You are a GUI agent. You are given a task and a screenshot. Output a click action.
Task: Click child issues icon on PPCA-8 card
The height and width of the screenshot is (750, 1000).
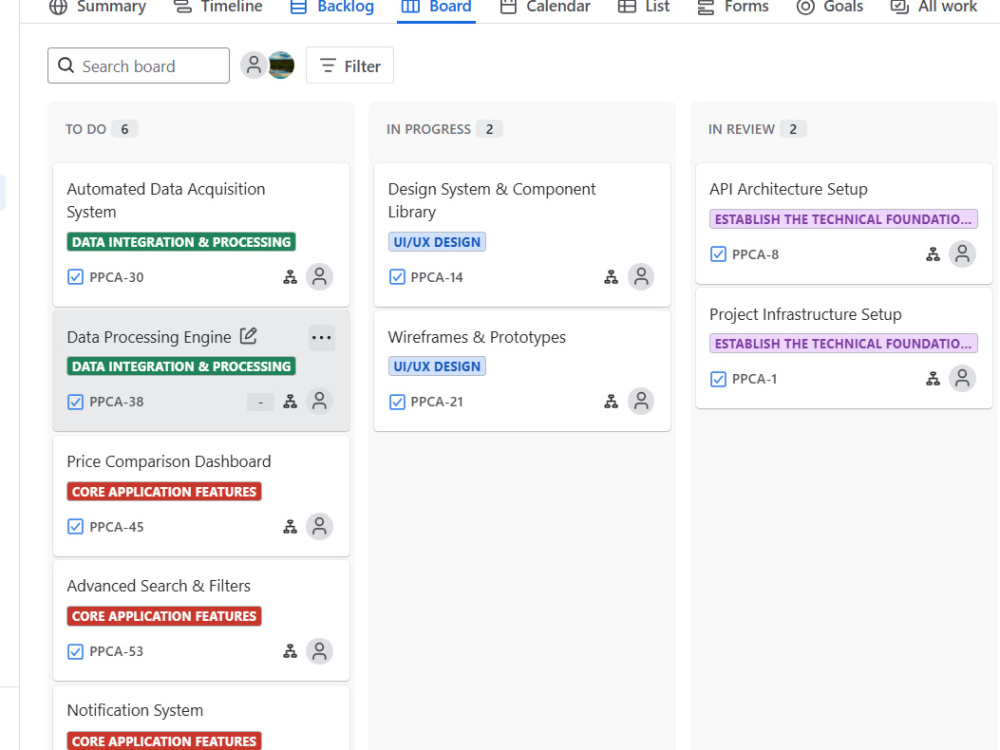(x=933, y=254)
